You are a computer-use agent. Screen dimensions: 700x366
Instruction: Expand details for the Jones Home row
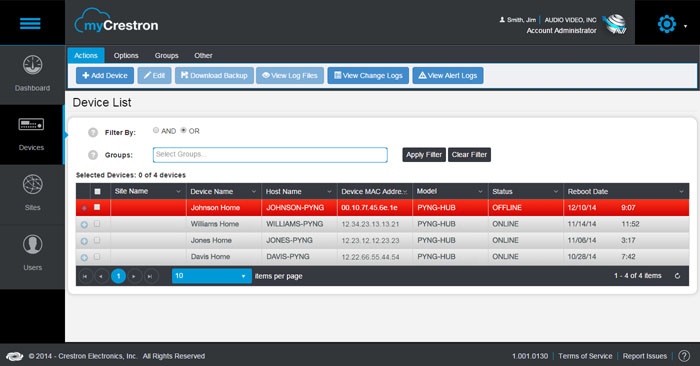tap(84, 241)
